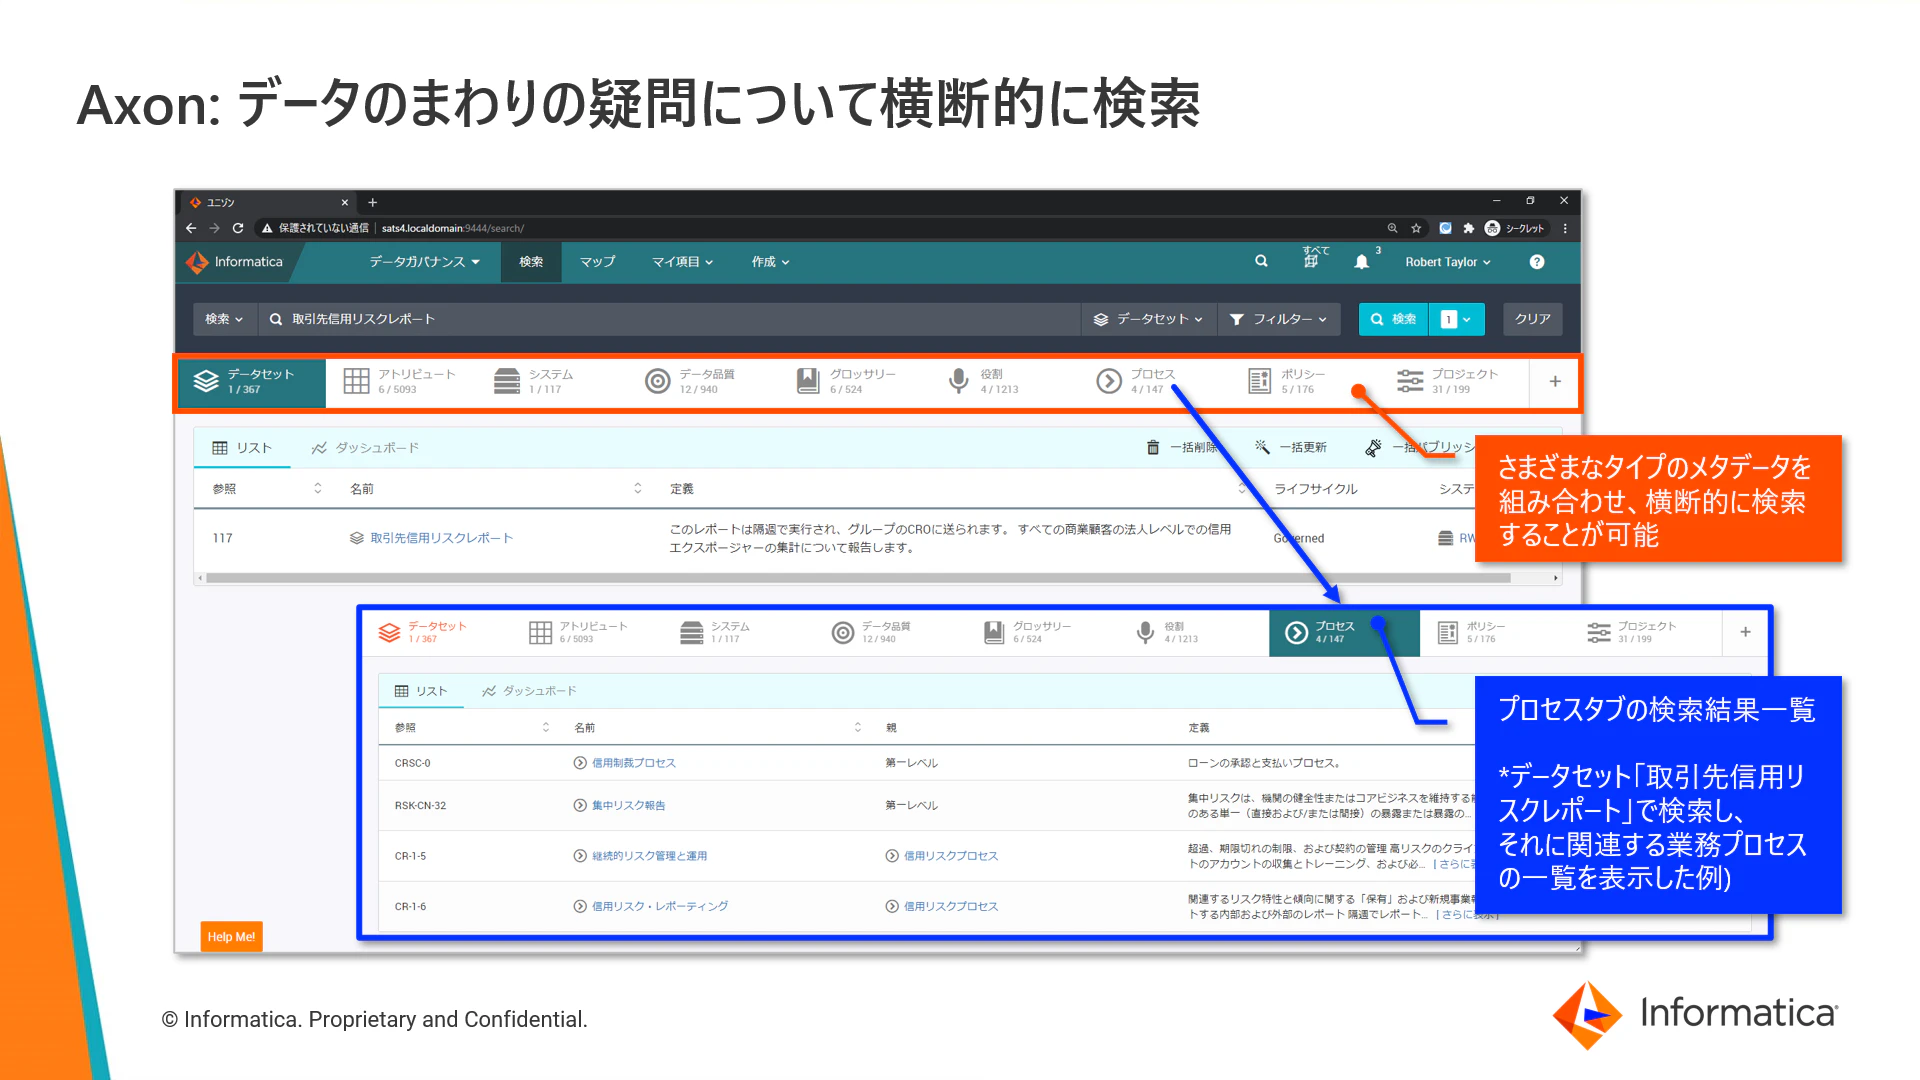Open 信用リスクプロセス parent link in CR-1-5 row
The width and height of the screenshot is (1920, 1080).
(951, 856)
